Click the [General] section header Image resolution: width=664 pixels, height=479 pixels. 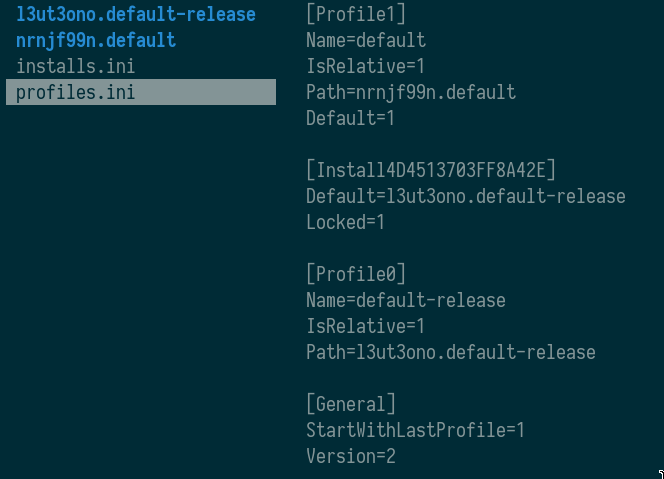(351, 404)
